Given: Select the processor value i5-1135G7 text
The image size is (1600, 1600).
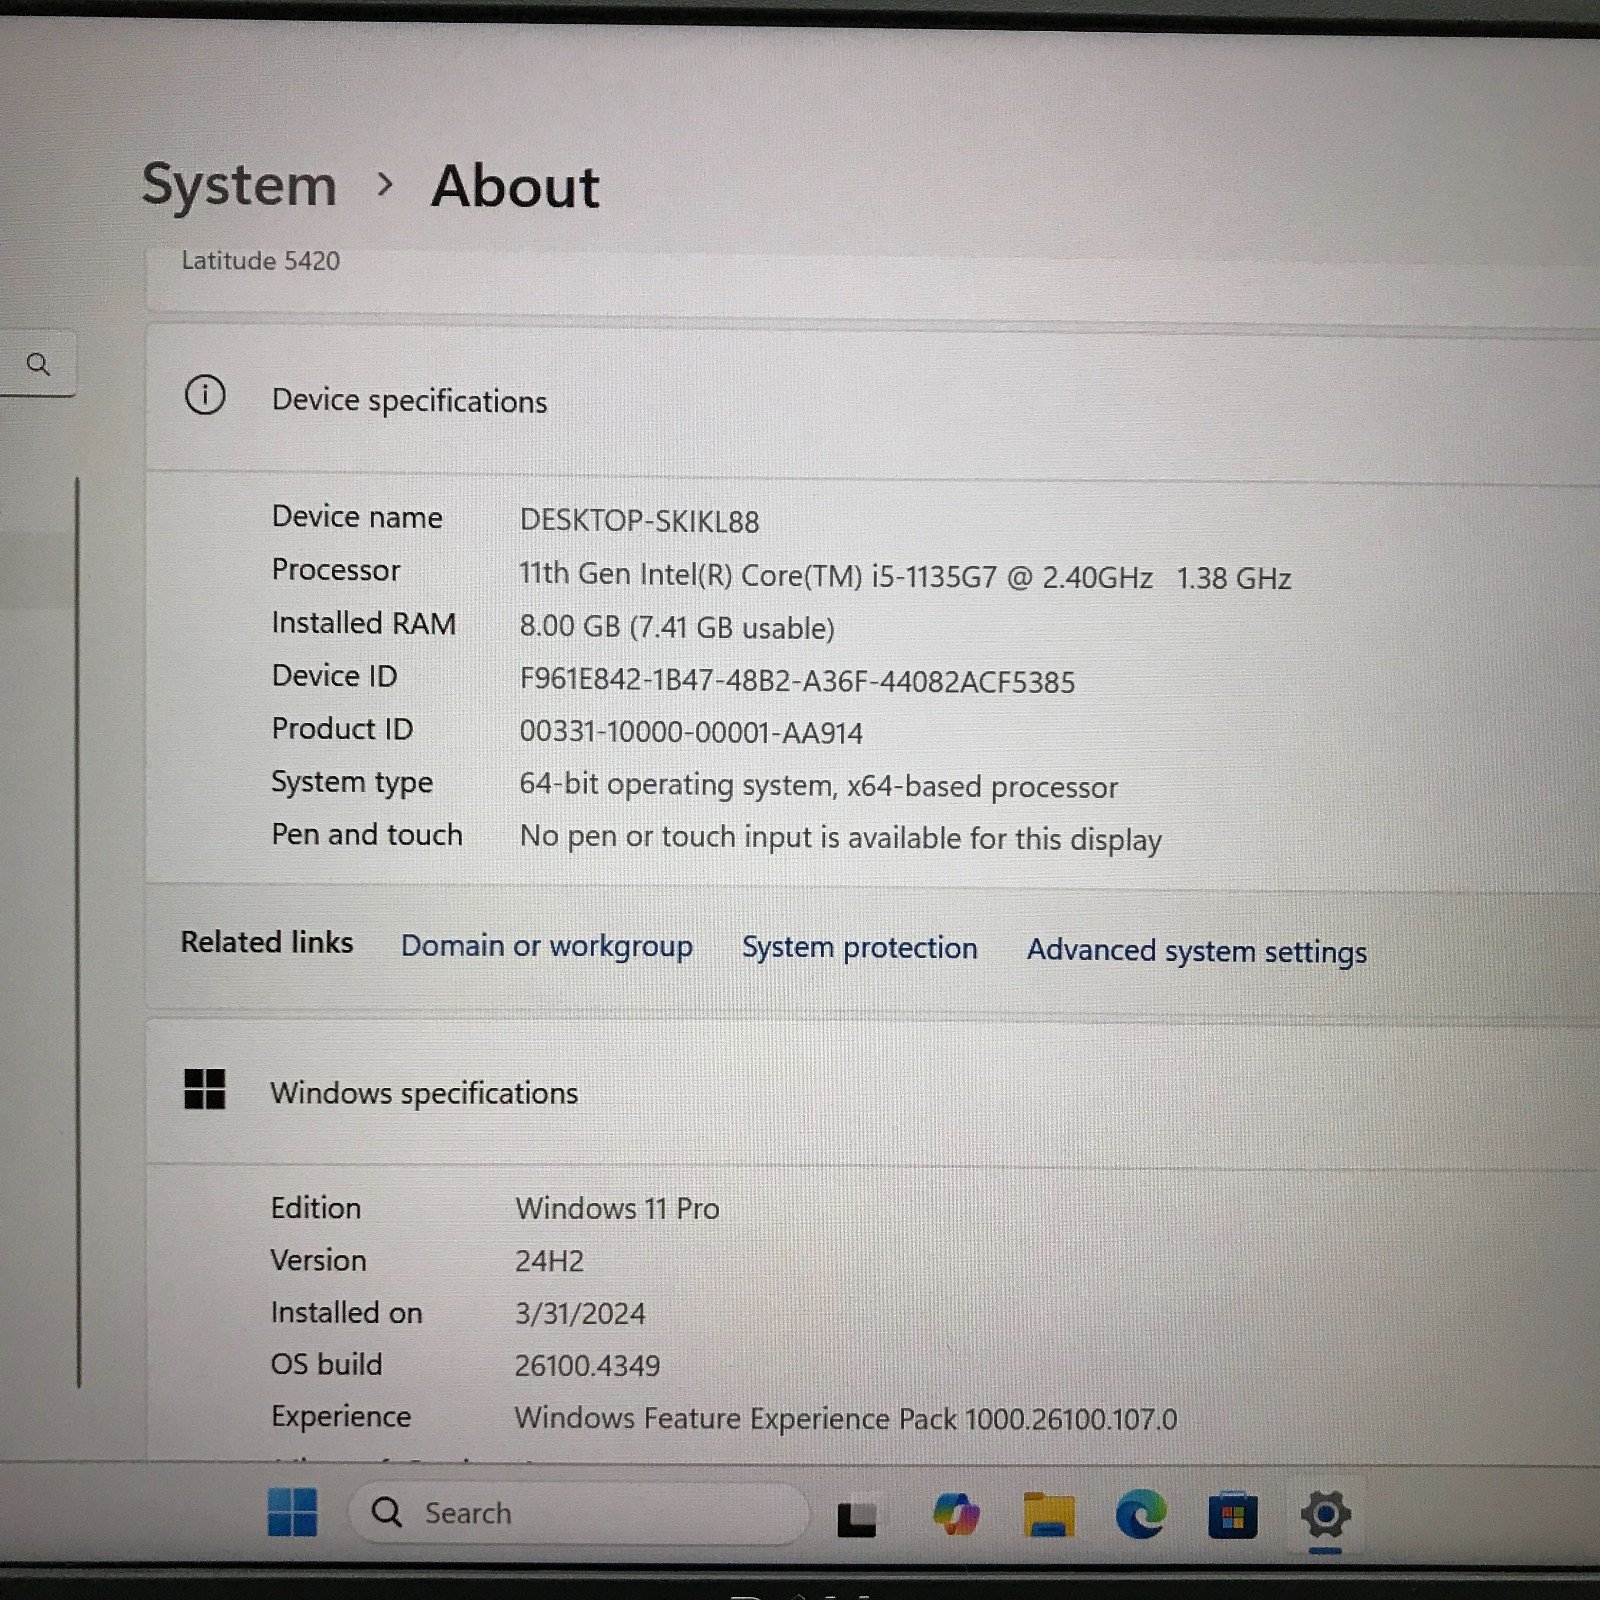Looking at the screenshot, I should click(905, 576).
